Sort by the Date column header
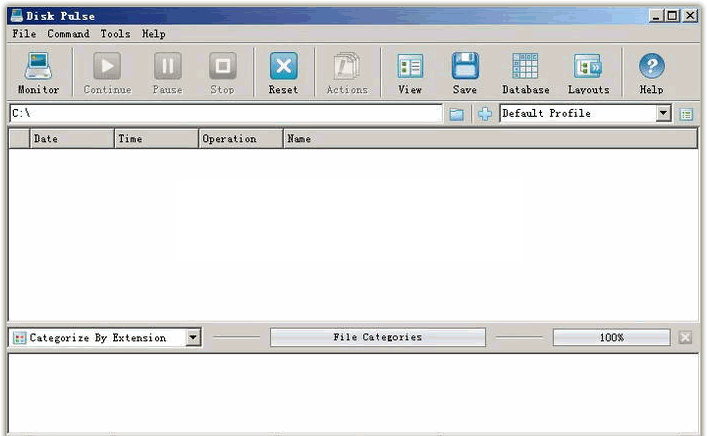This screenshot has height=436, width=707. (x=72, y=139)
